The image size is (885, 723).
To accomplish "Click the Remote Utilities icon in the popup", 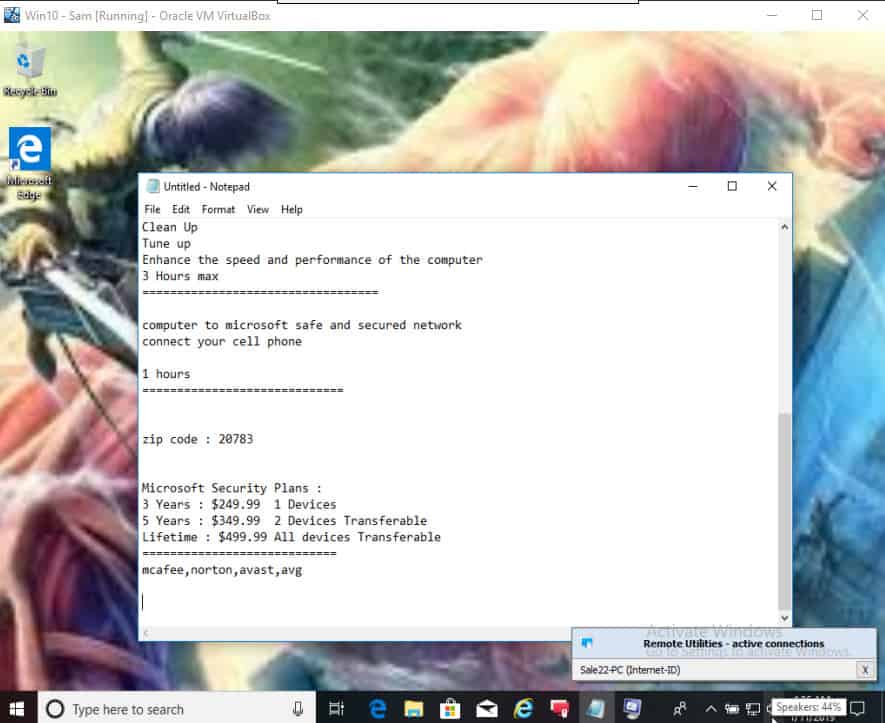I will pyautogui.click(x=587, y=643).
